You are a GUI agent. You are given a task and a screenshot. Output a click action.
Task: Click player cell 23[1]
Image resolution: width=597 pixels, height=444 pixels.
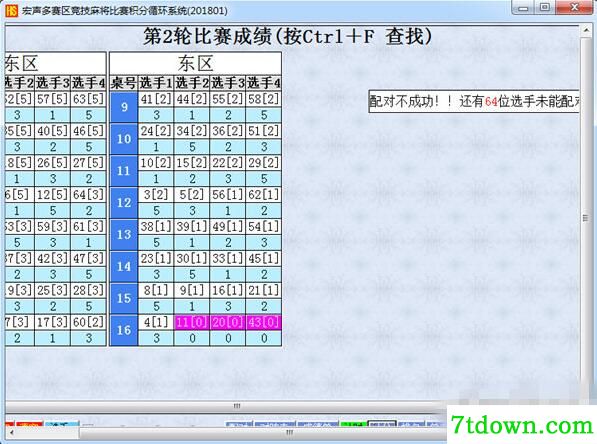[156, 259]
